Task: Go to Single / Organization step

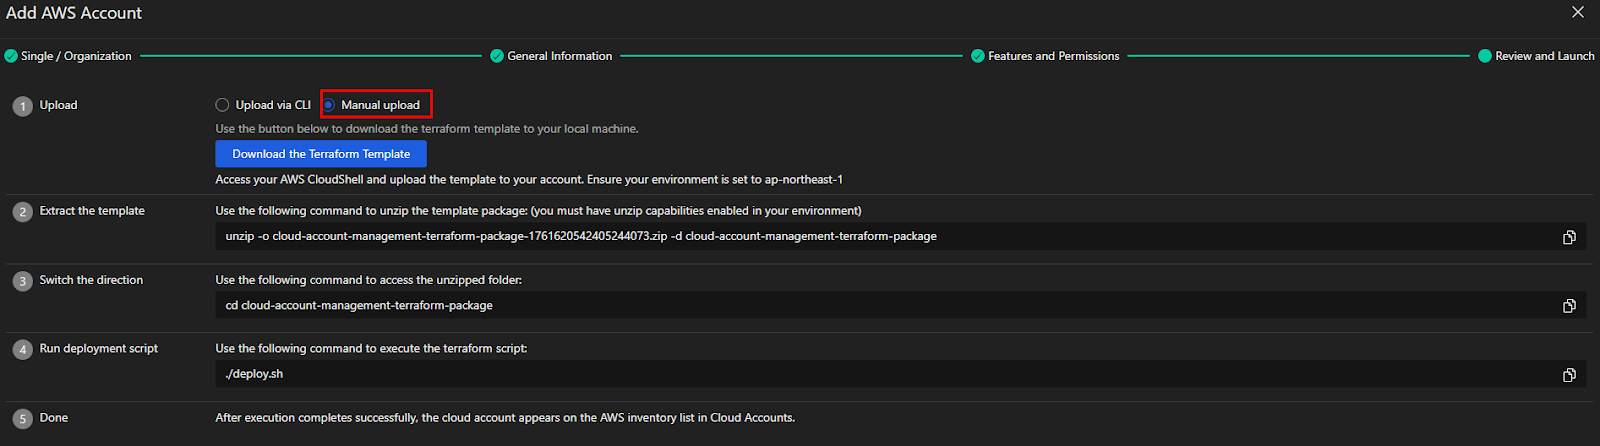Action: coord(76,56)
